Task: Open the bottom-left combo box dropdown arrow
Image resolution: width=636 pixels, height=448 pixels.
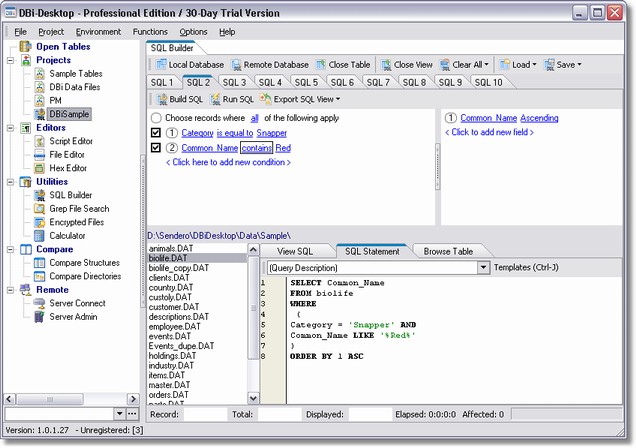Action: click(x=119, y=414)
